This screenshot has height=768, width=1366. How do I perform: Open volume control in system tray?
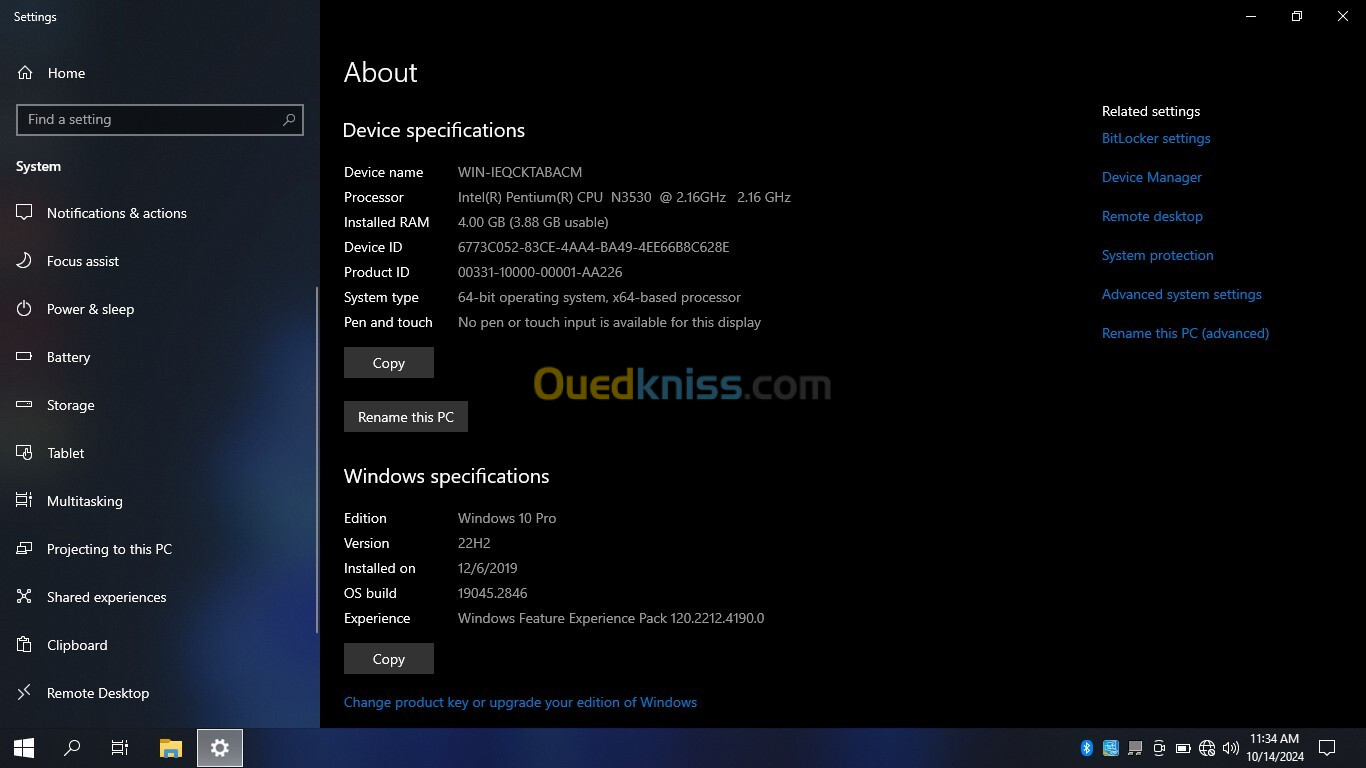[1231, 748]
